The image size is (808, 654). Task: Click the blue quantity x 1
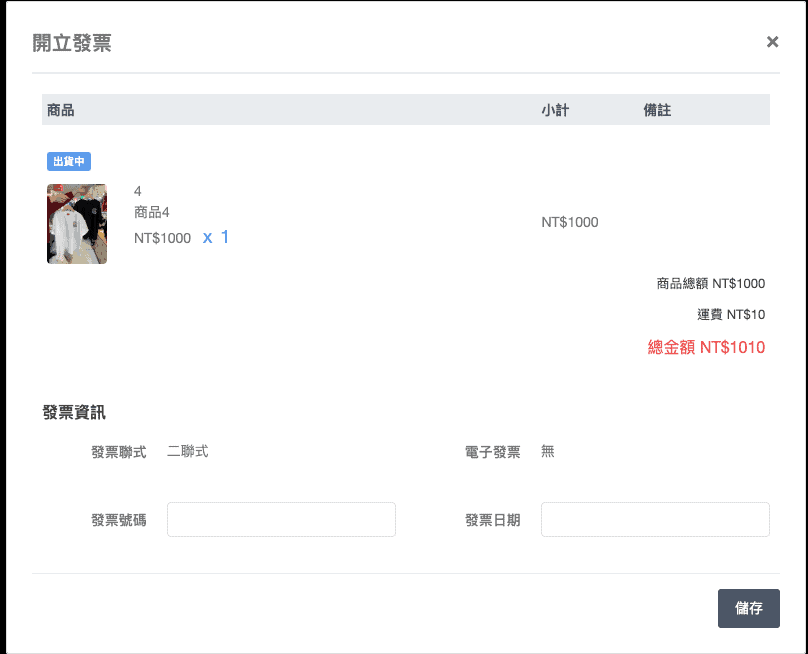tap(216, 237)
